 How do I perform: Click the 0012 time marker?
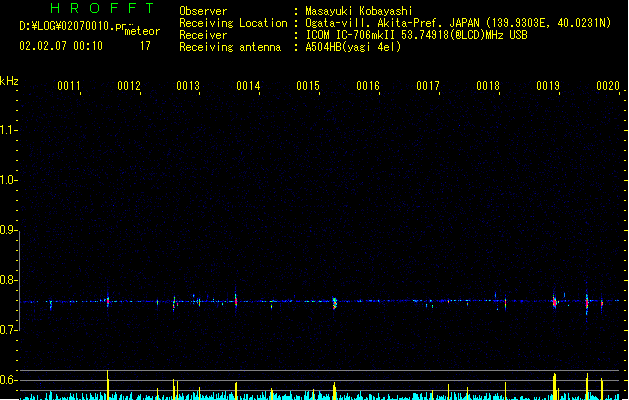129,86
